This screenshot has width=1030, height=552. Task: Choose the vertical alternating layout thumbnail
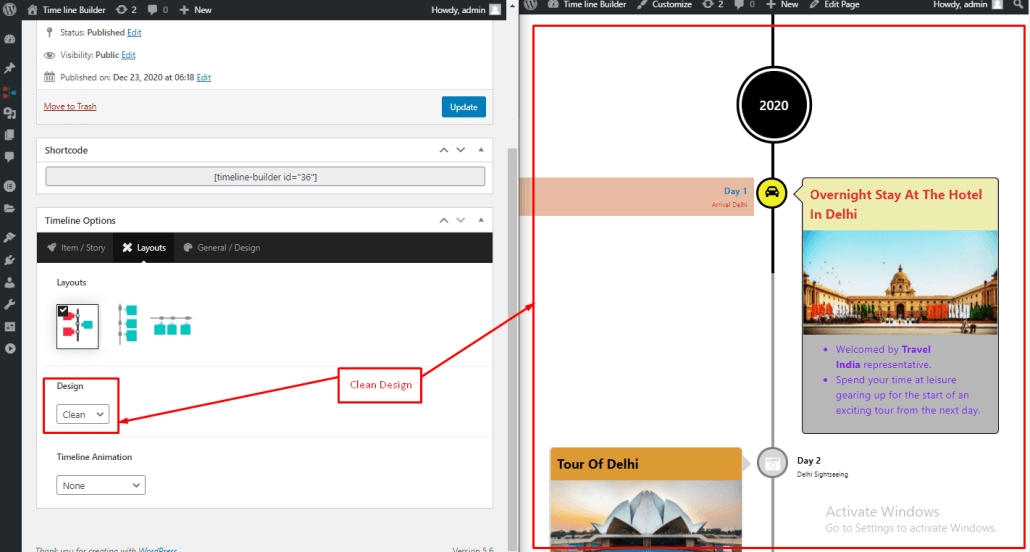tap(78, 326)
